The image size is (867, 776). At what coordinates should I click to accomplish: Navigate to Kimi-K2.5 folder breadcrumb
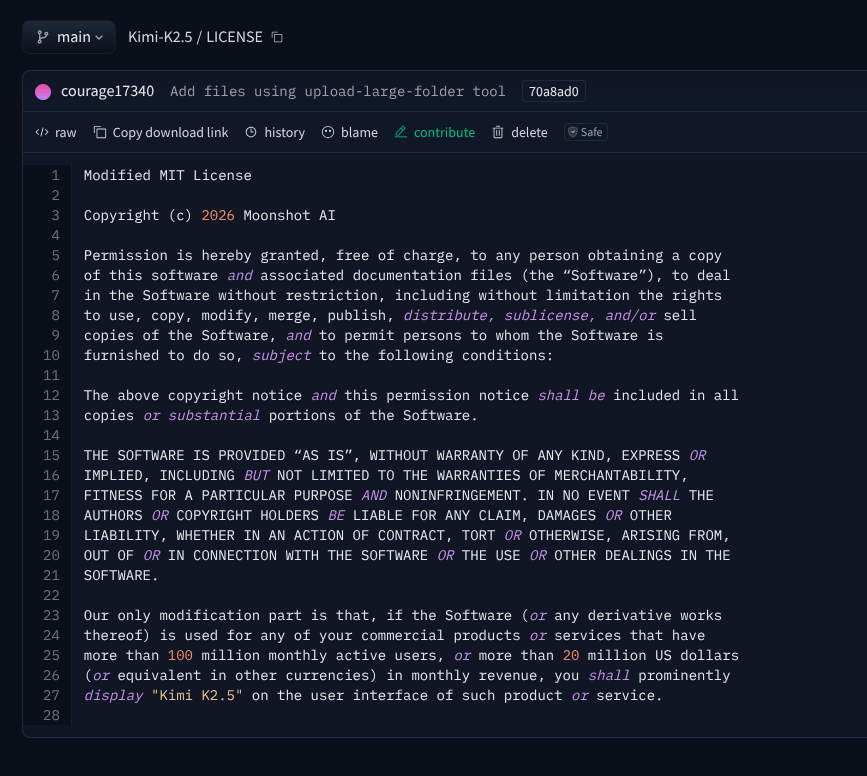pos(159,37)
